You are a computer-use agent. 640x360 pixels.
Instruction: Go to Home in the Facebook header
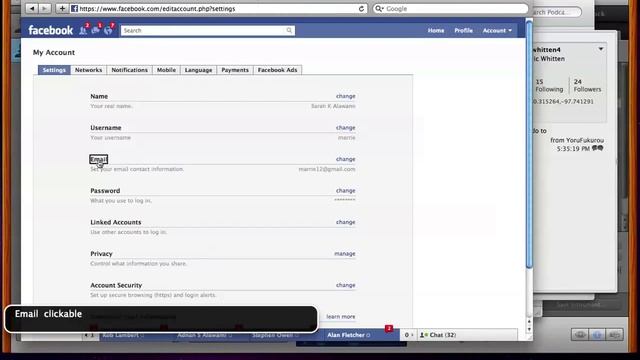(436, 30)
